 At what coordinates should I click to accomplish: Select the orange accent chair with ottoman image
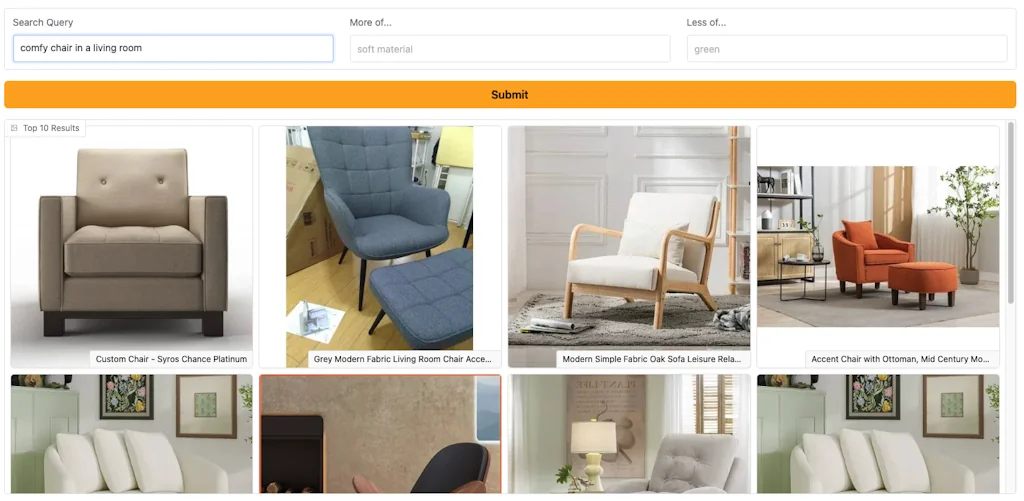coord(878,247)
